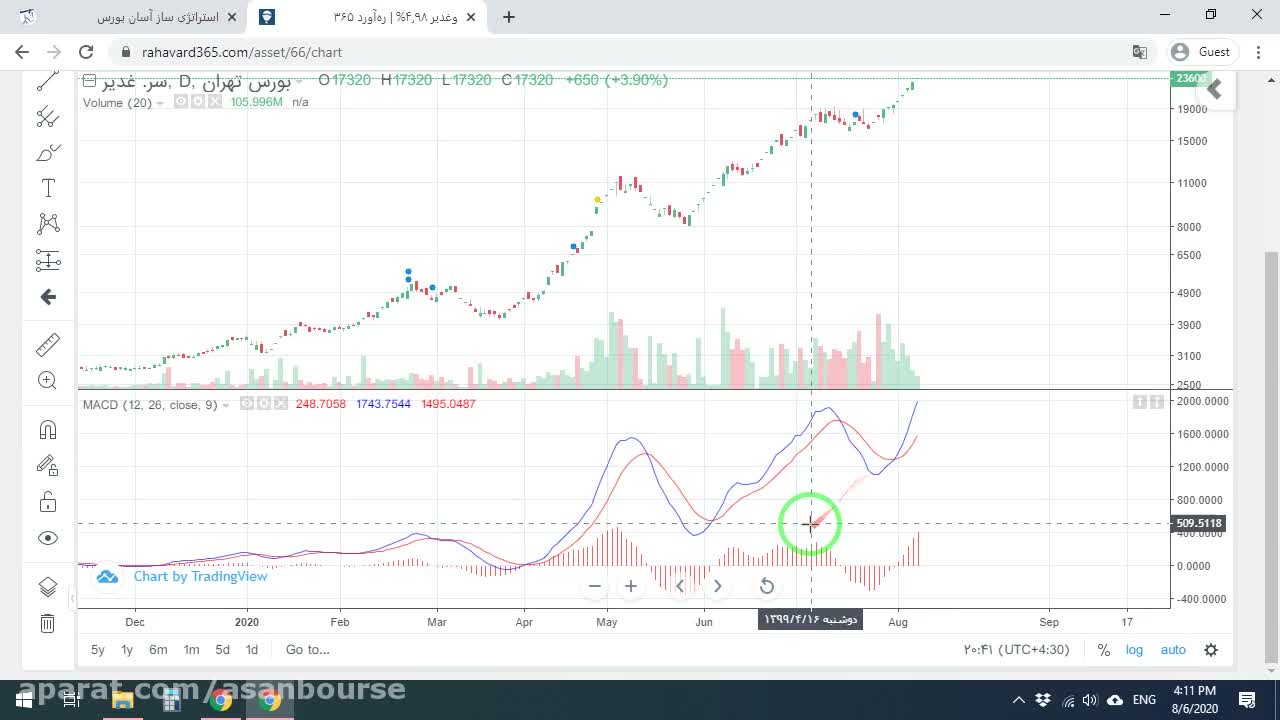This screenshot has width=1280, height=720.
Task: Select the ruler measure tool
Action: click(x=47, y=345)
